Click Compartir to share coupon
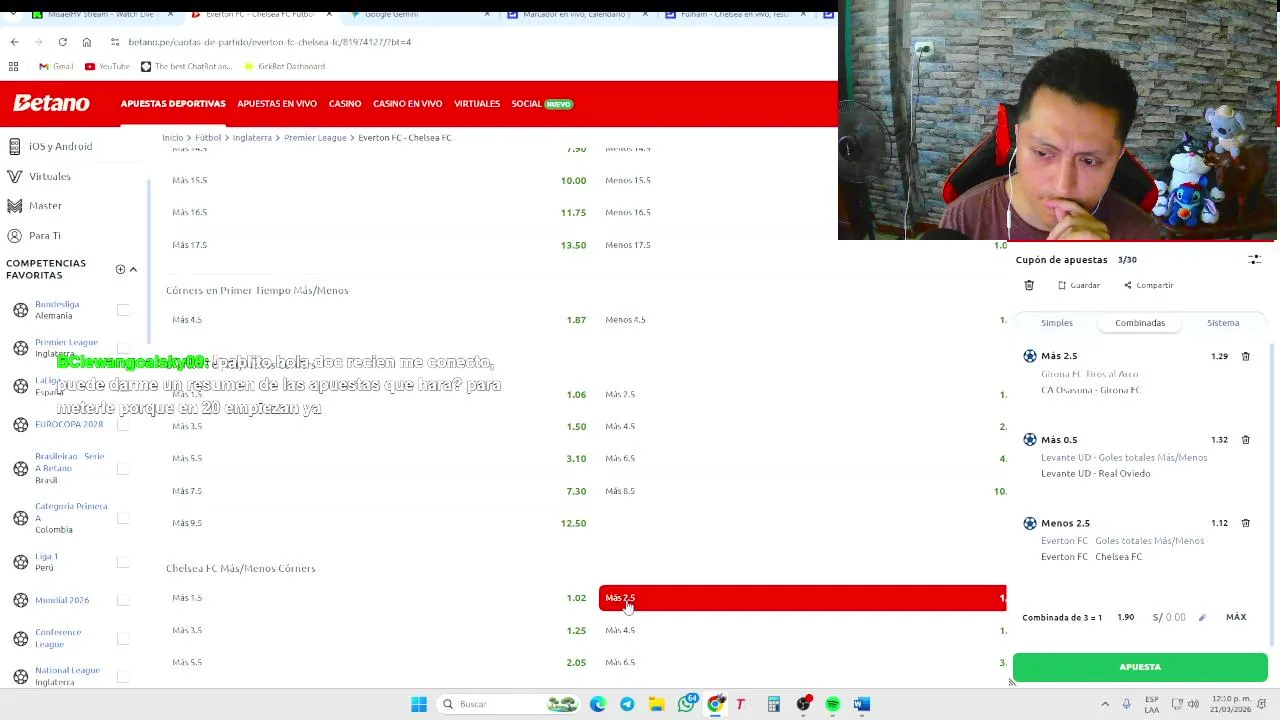Screen dimensions: 1280x720 (1148, 285)
